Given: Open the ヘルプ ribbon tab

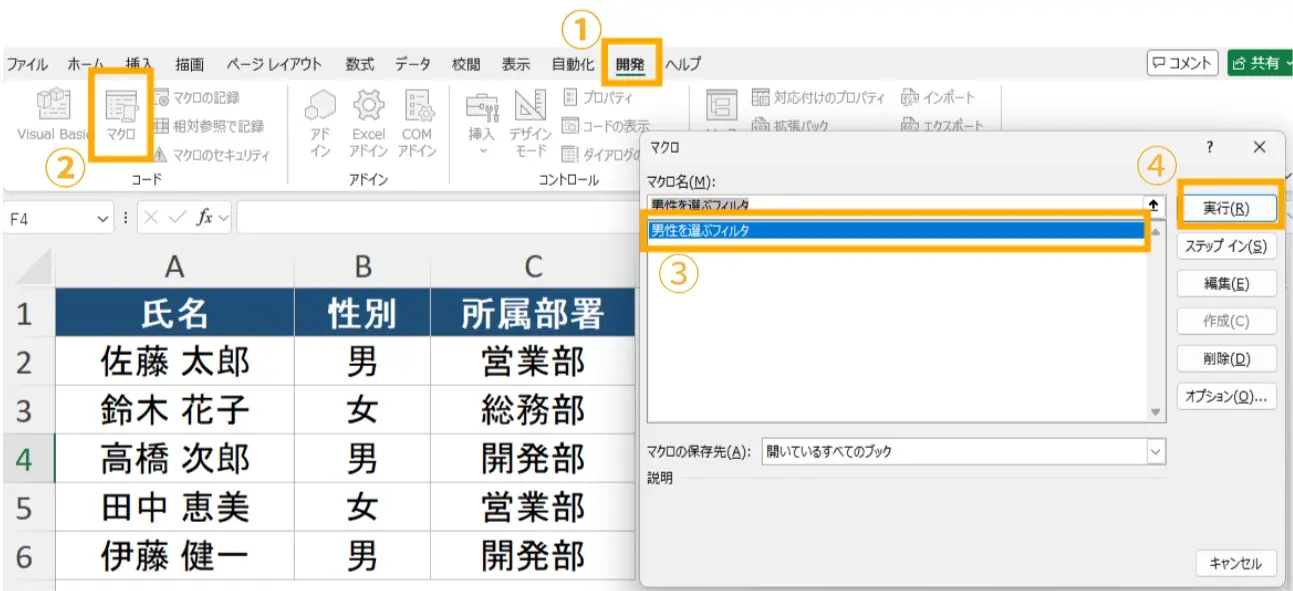Looking at the screenshot, I should point(683,64).
